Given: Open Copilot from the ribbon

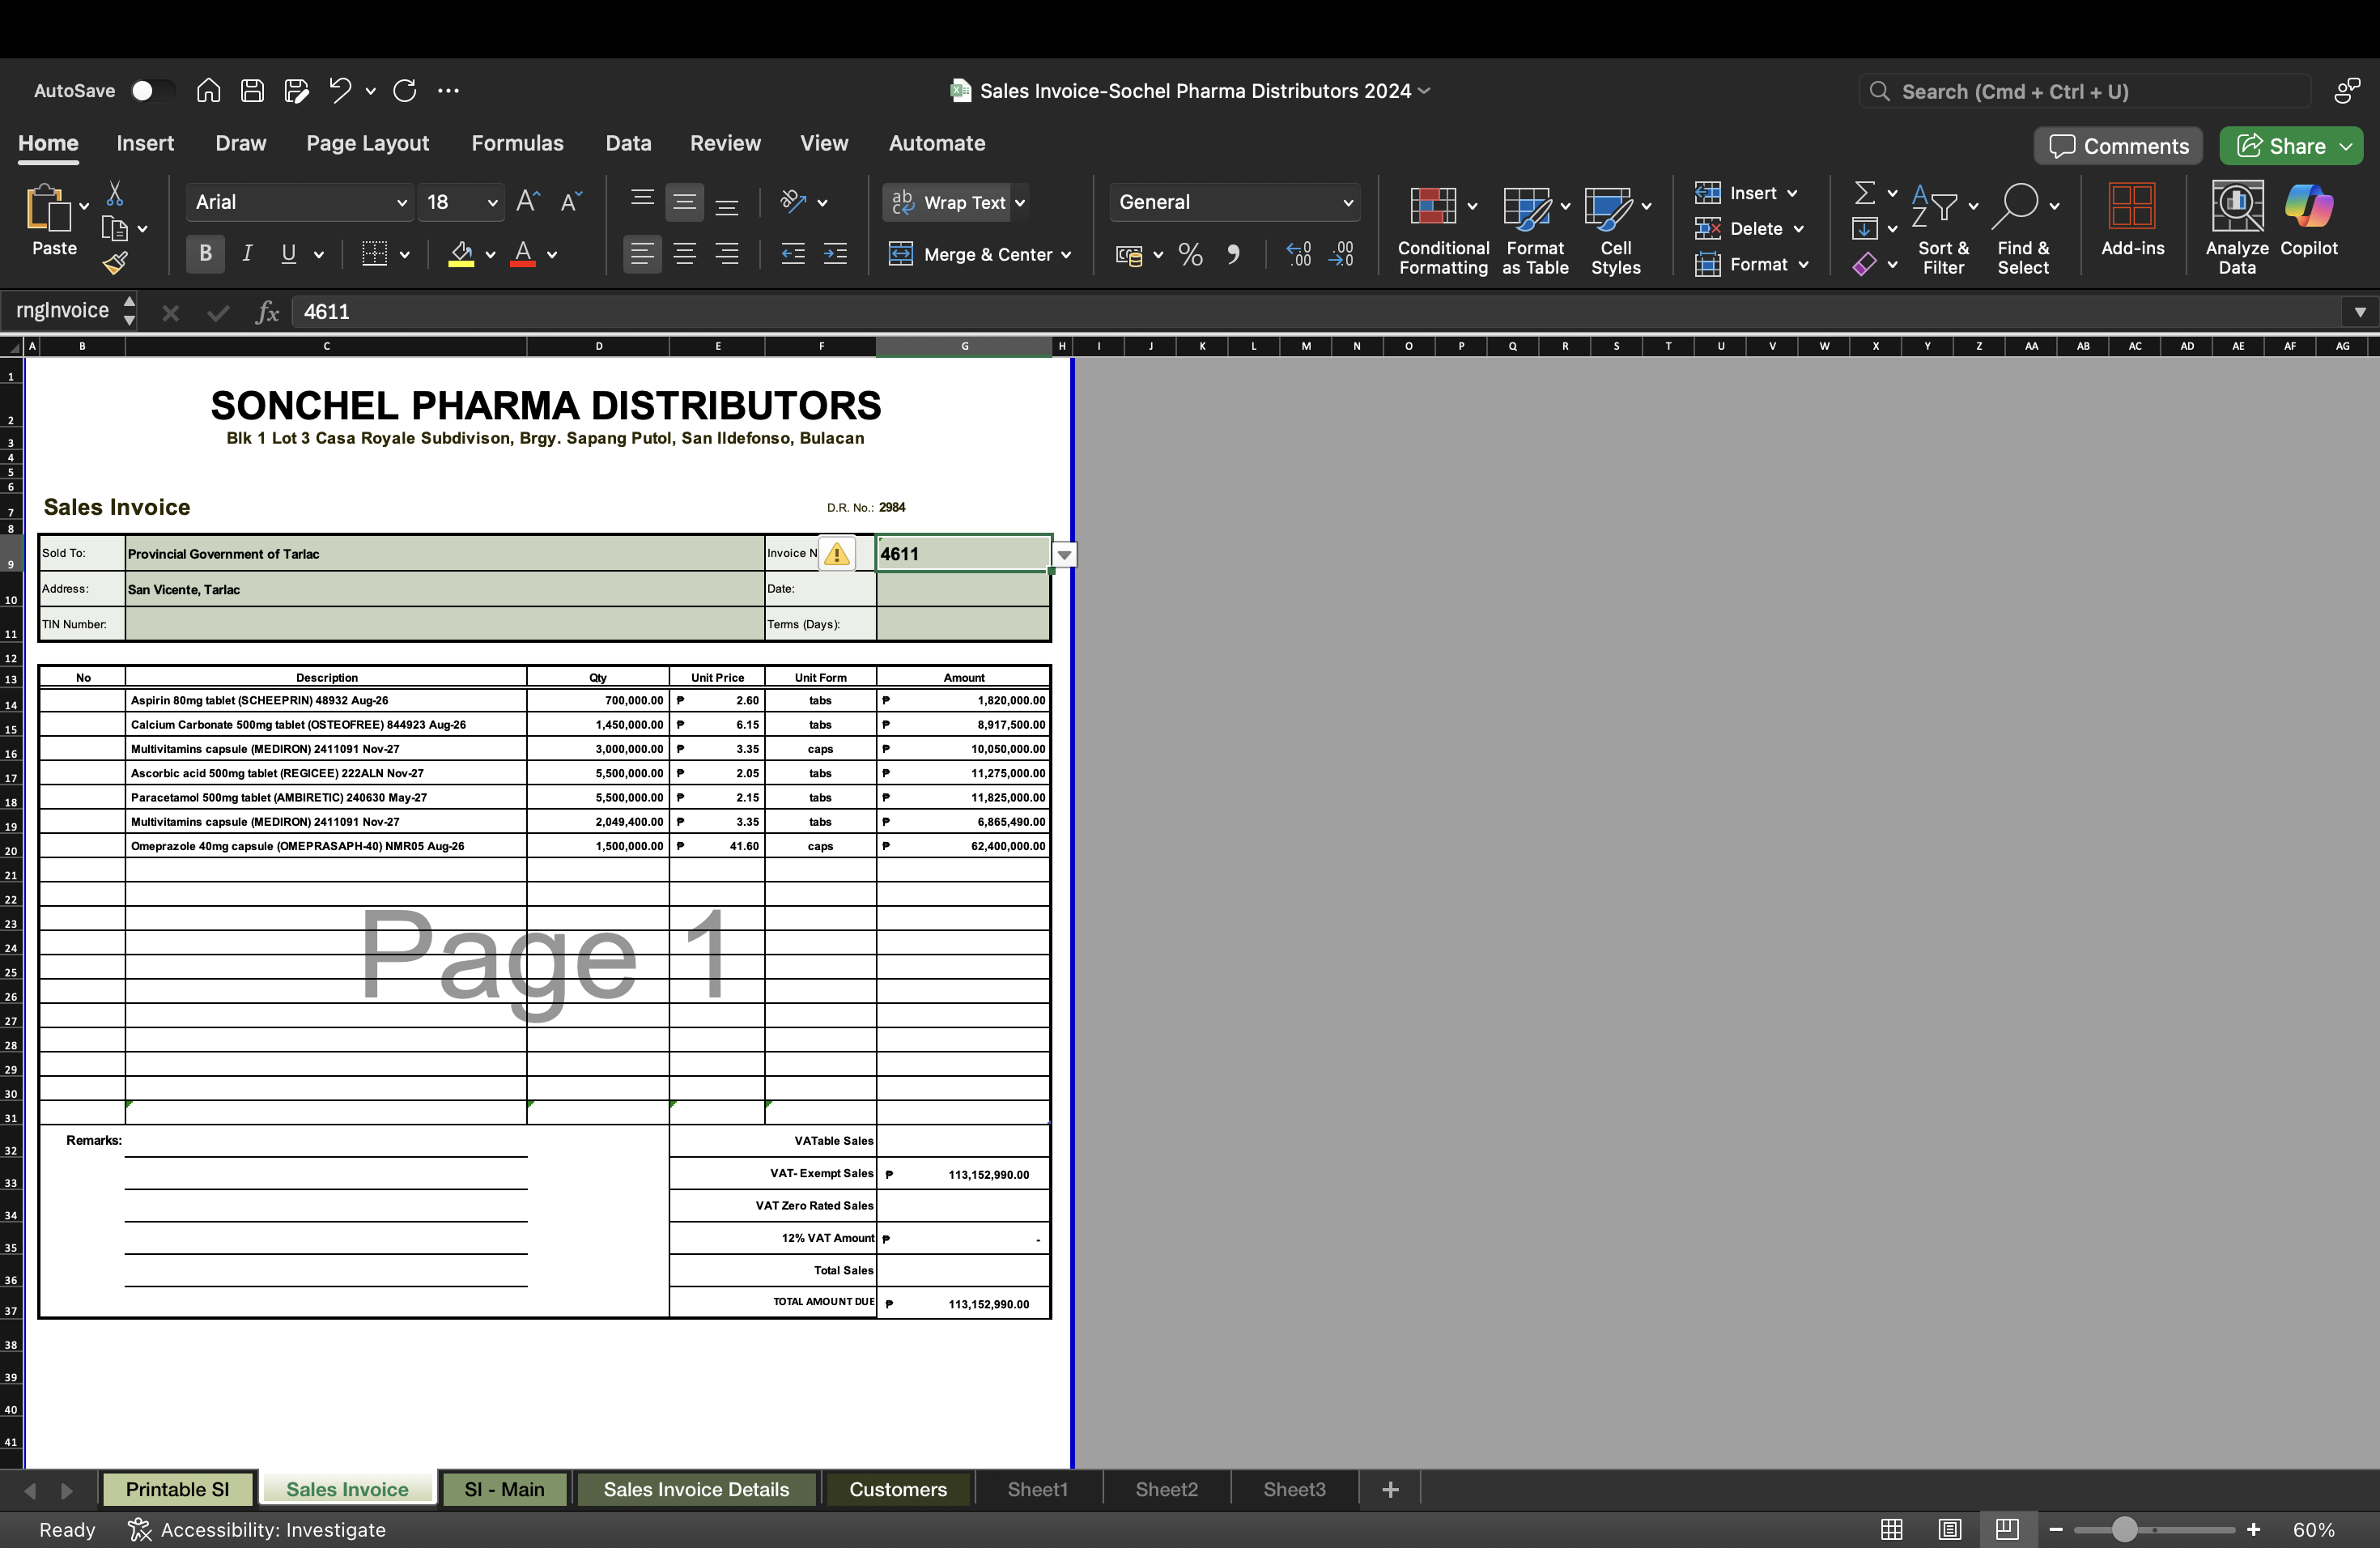Looking at the screenshot, I should 2309,220.
